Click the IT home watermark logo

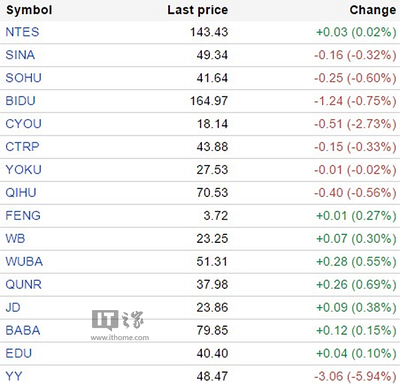(x=120, y=325)
